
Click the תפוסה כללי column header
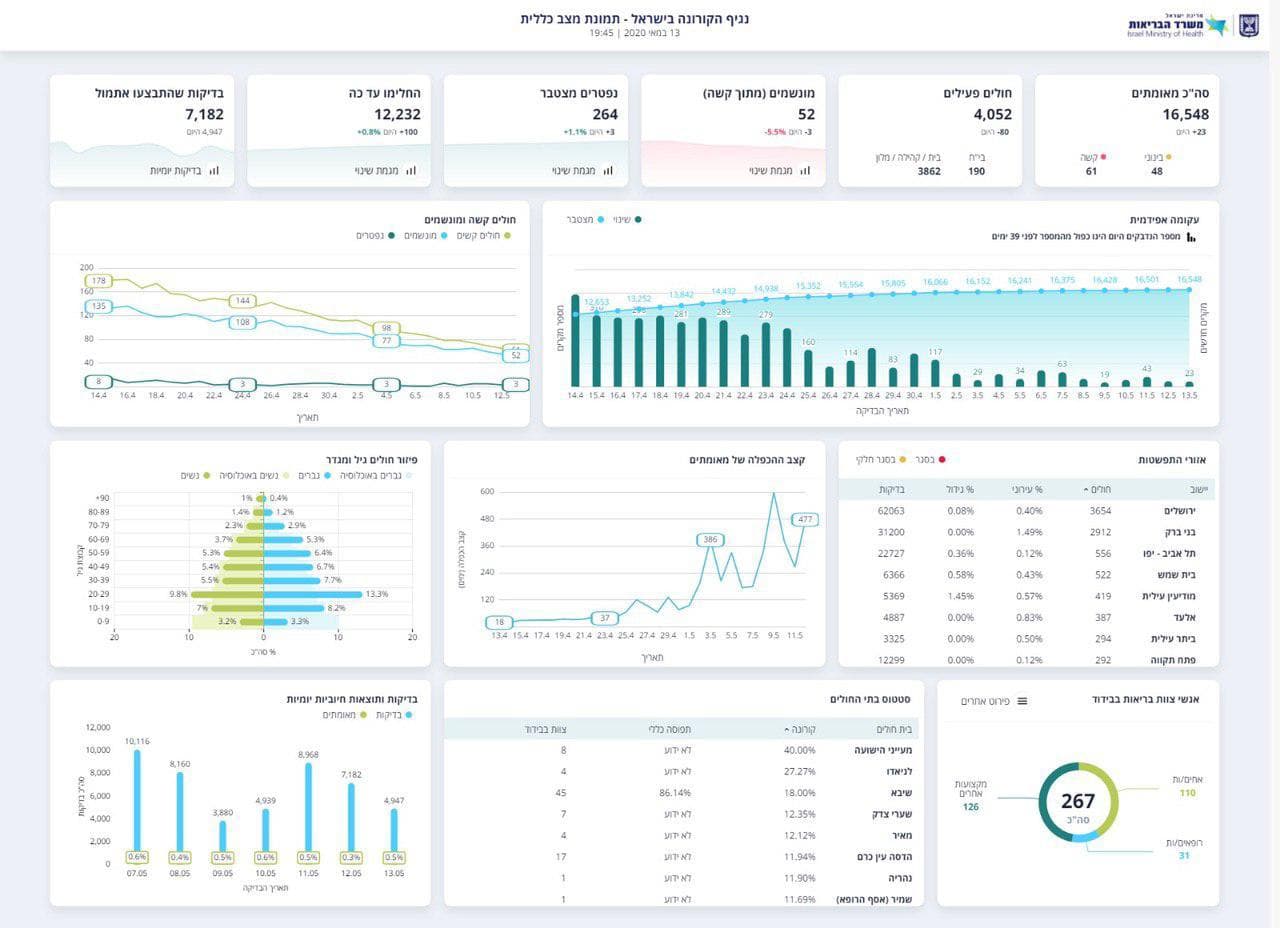point(670,729)
